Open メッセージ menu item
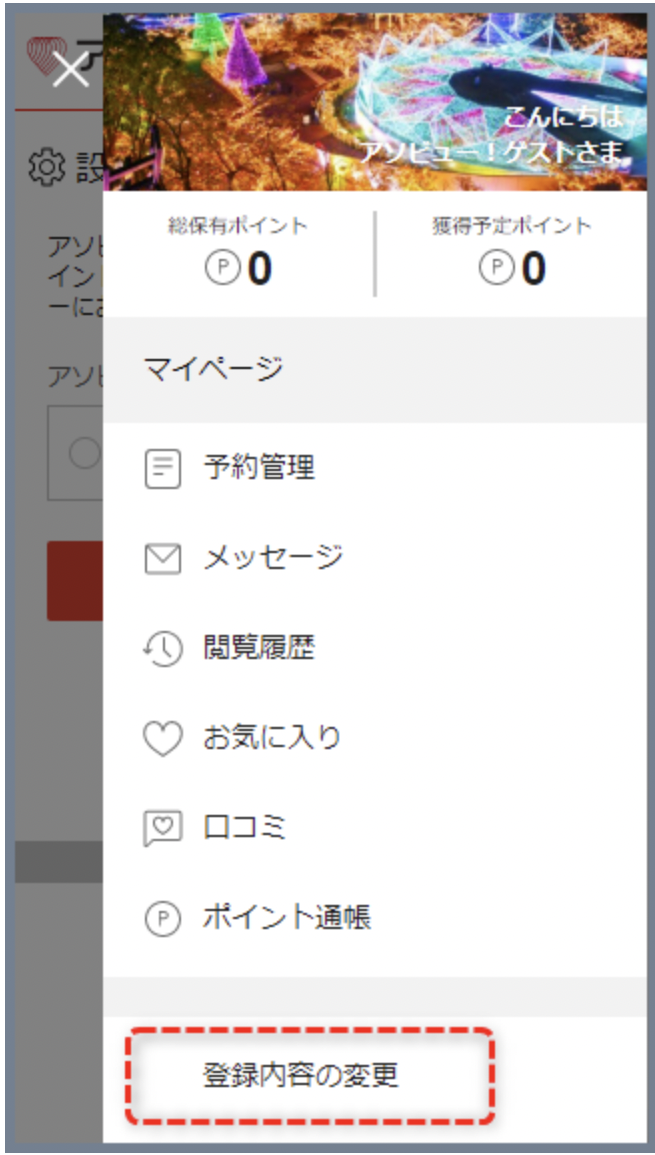655x1155 pixels. [x=375, y=559]
